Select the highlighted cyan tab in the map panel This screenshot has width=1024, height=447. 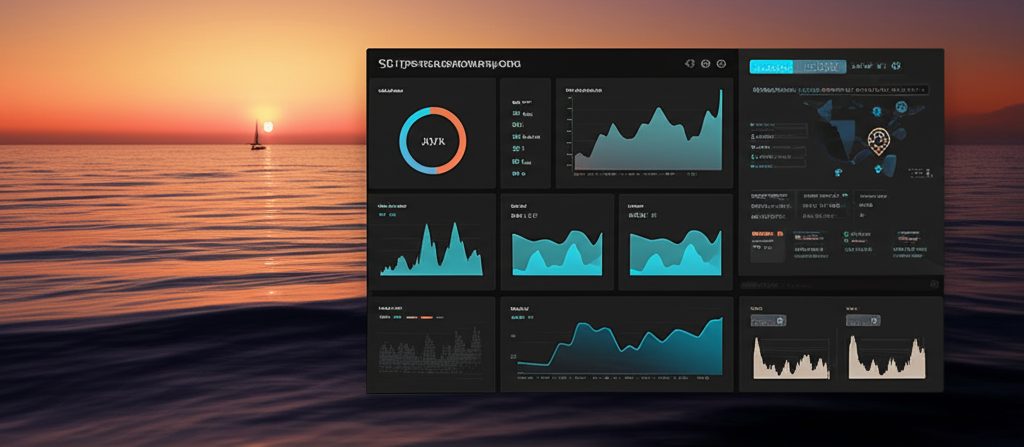(x=772, y=67)
